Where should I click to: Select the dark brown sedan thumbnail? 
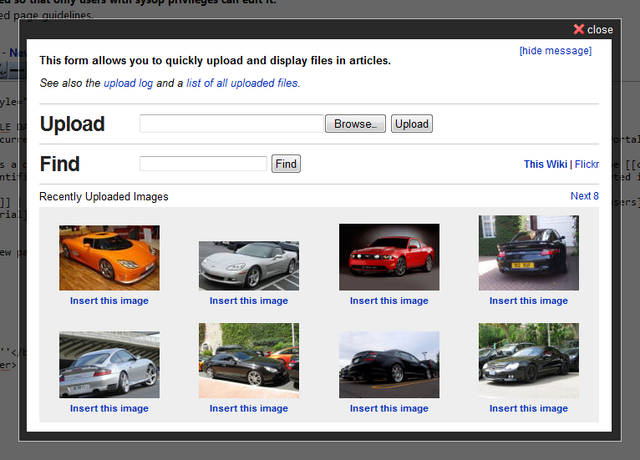point(249,360)
